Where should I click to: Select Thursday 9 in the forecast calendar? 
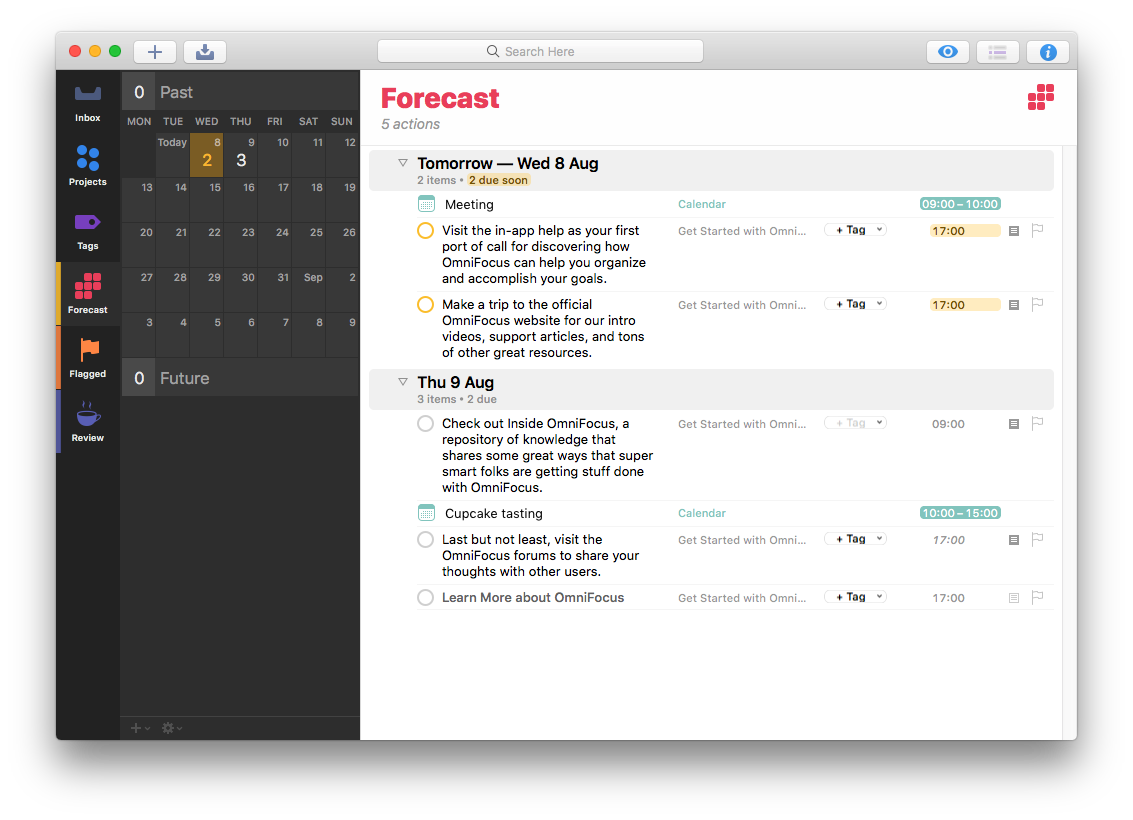coord(241,157)
